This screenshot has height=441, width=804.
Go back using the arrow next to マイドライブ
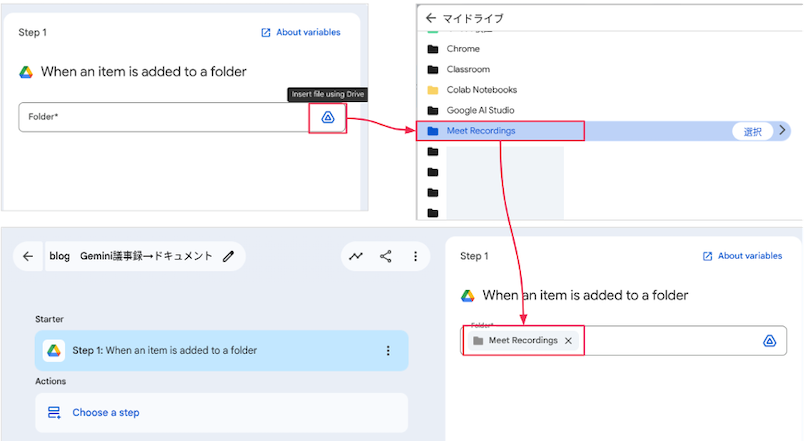click(x=431, y=18)
